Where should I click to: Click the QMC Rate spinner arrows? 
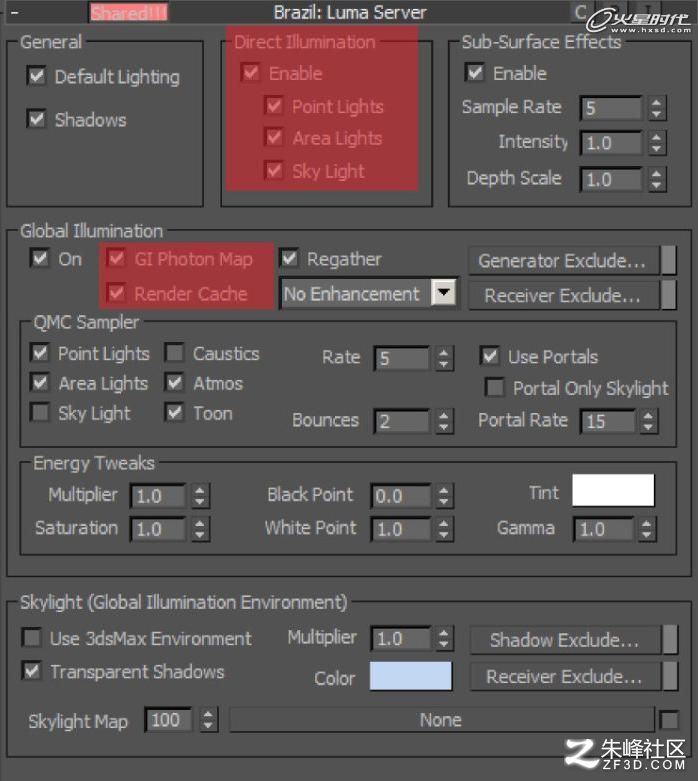tap(443, 358)
